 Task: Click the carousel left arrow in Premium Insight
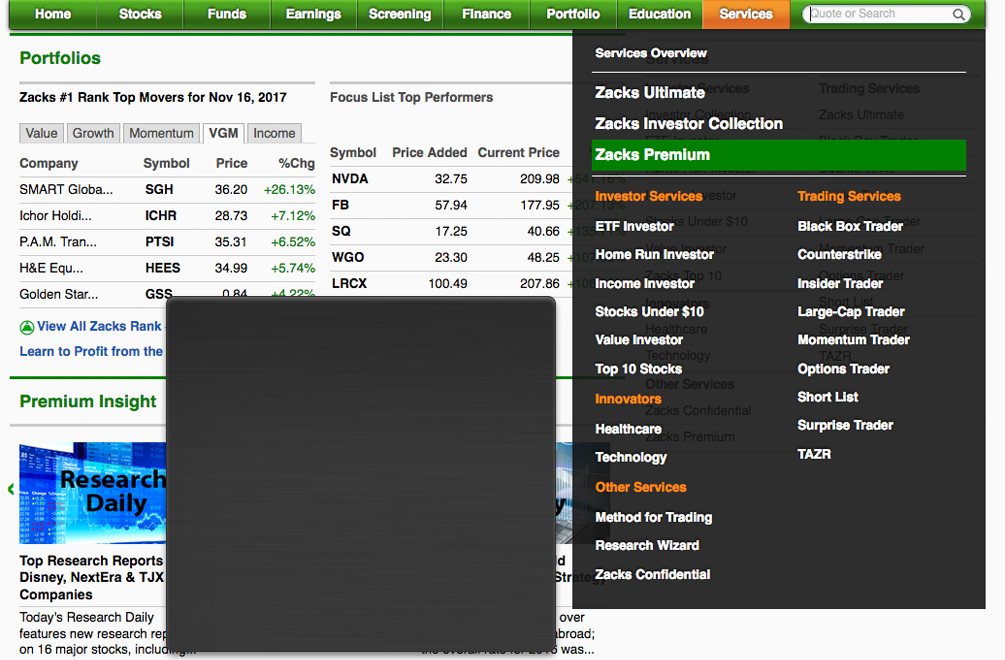[x=11, y=490]
